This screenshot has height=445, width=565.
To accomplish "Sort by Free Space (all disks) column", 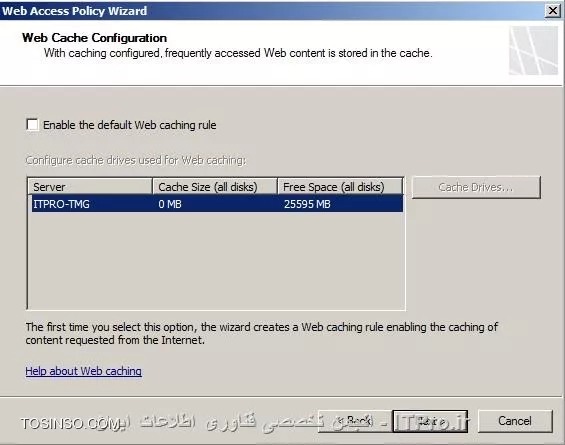I will 340,187.
